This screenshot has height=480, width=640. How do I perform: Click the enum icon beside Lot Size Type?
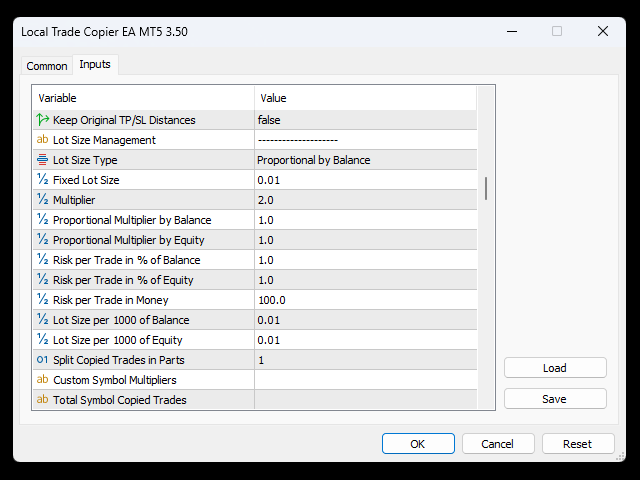(42, 160)
